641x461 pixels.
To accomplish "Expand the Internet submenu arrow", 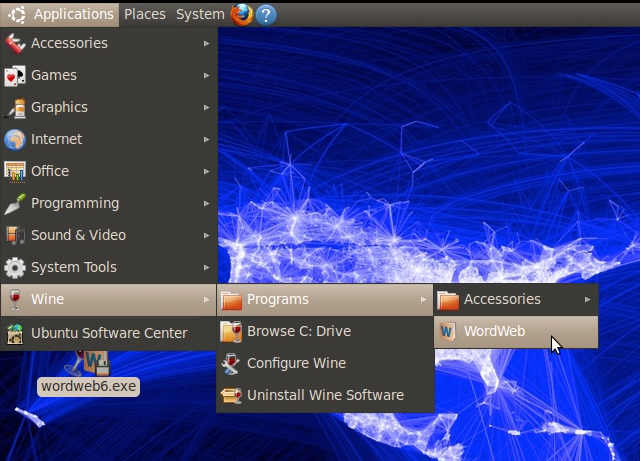I will (x=206, y=140).
